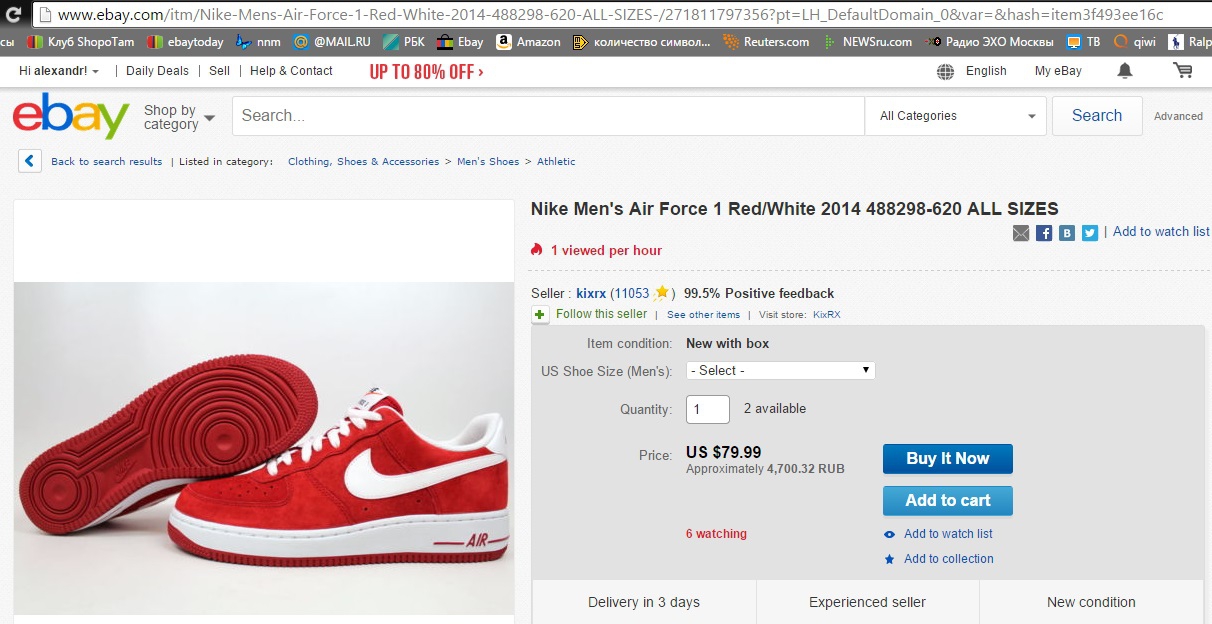Viewport: 1212px width, 624px height.
Task: Expand Shop by category menu
Action: [179, 117]
